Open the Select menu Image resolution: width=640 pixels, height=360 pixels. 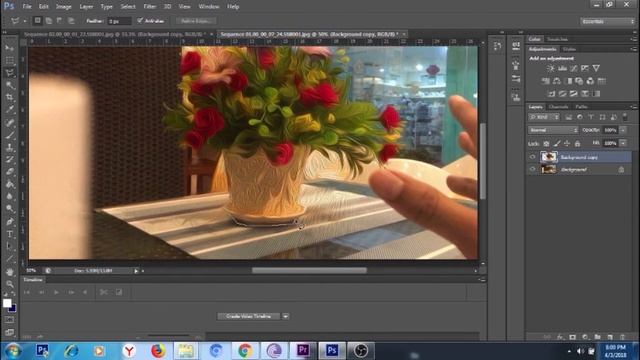click(x=128, y=7)
